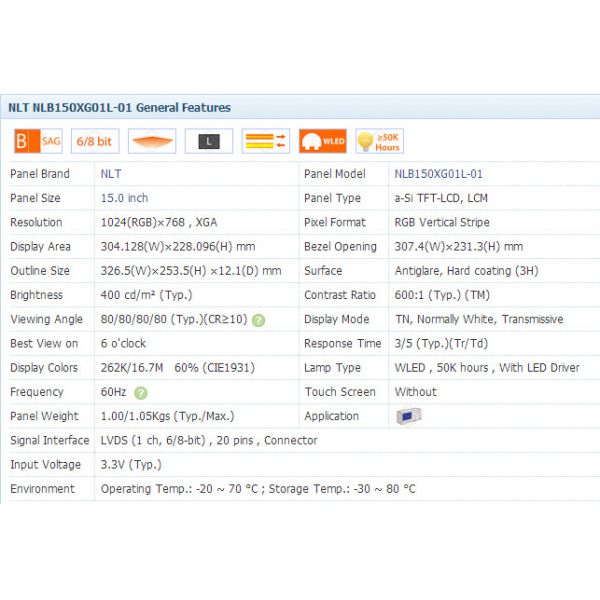Click the LVDS signal interface value
600x600 pixels.
click(x=209, y=440)
